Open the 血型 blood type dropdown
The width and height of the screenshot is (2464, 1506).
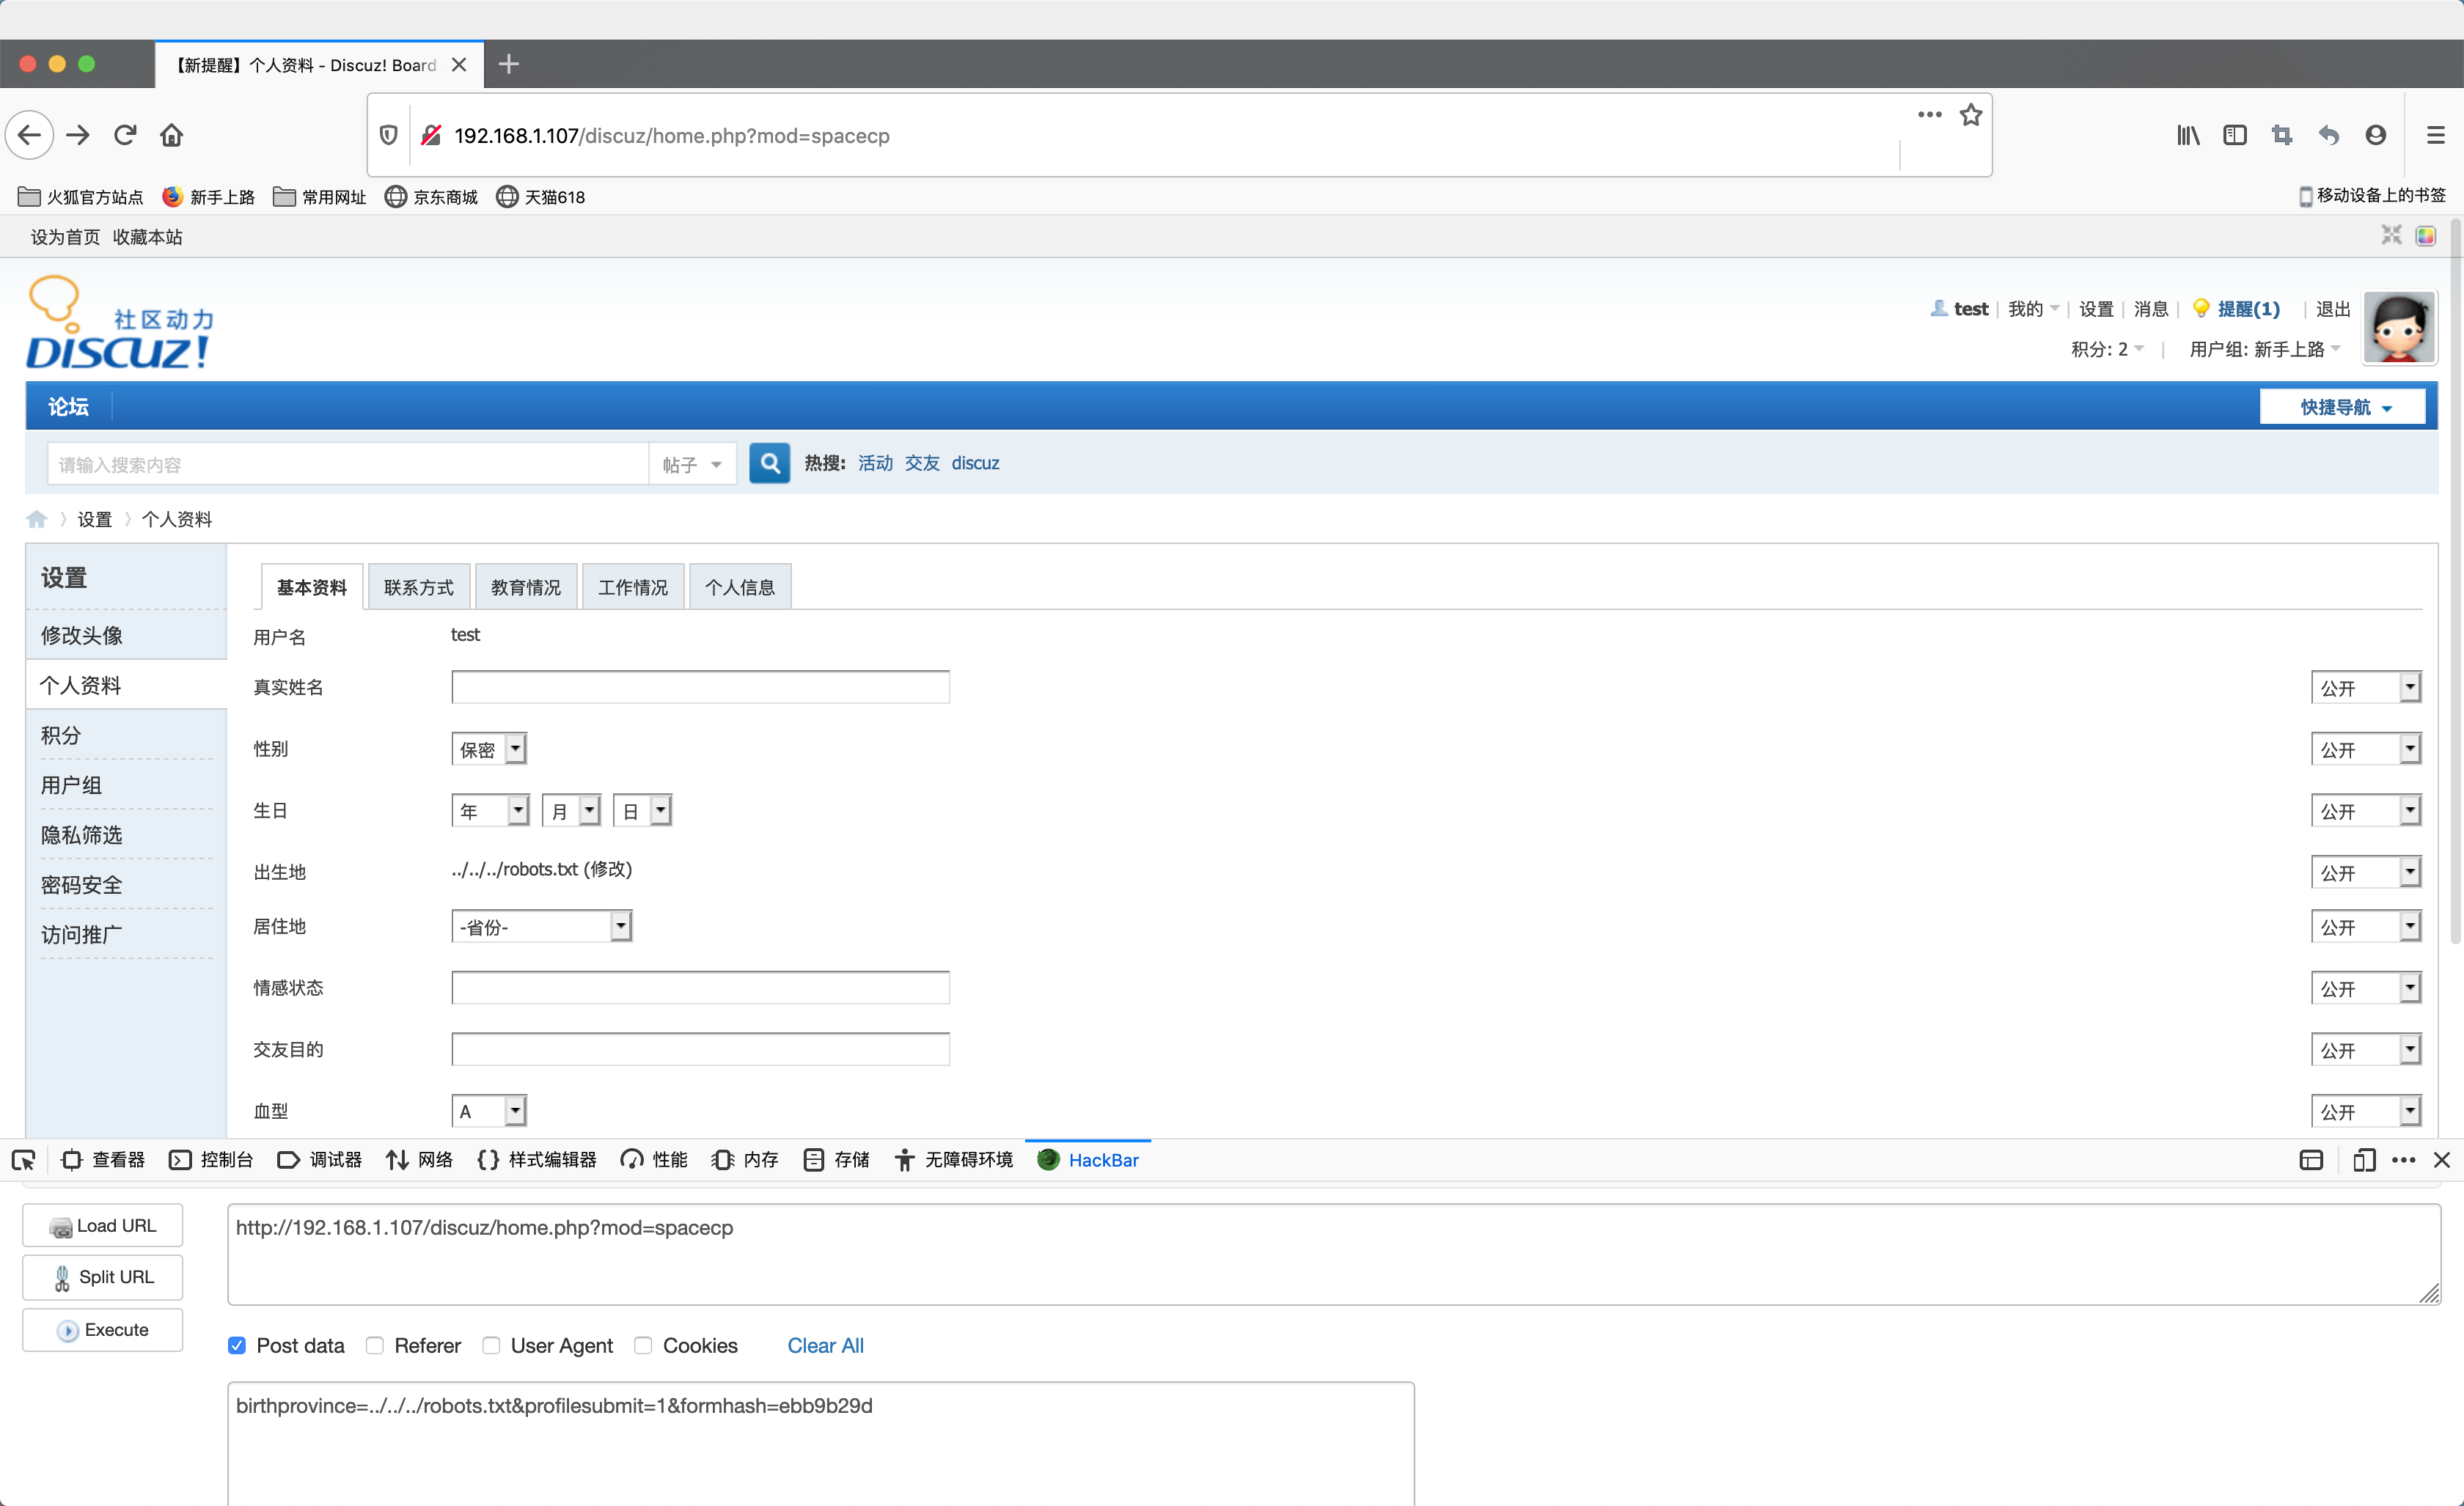[x=489, y=1110]
